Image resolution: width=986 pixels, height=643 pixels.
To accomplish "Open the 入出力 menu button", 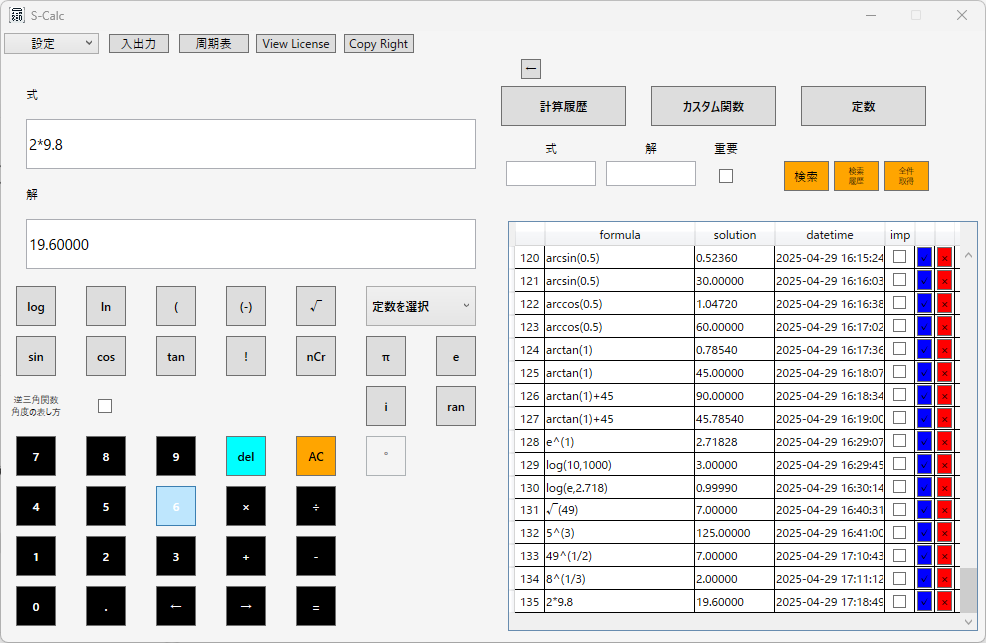I will pyautogui.click(x=139, y=43).
